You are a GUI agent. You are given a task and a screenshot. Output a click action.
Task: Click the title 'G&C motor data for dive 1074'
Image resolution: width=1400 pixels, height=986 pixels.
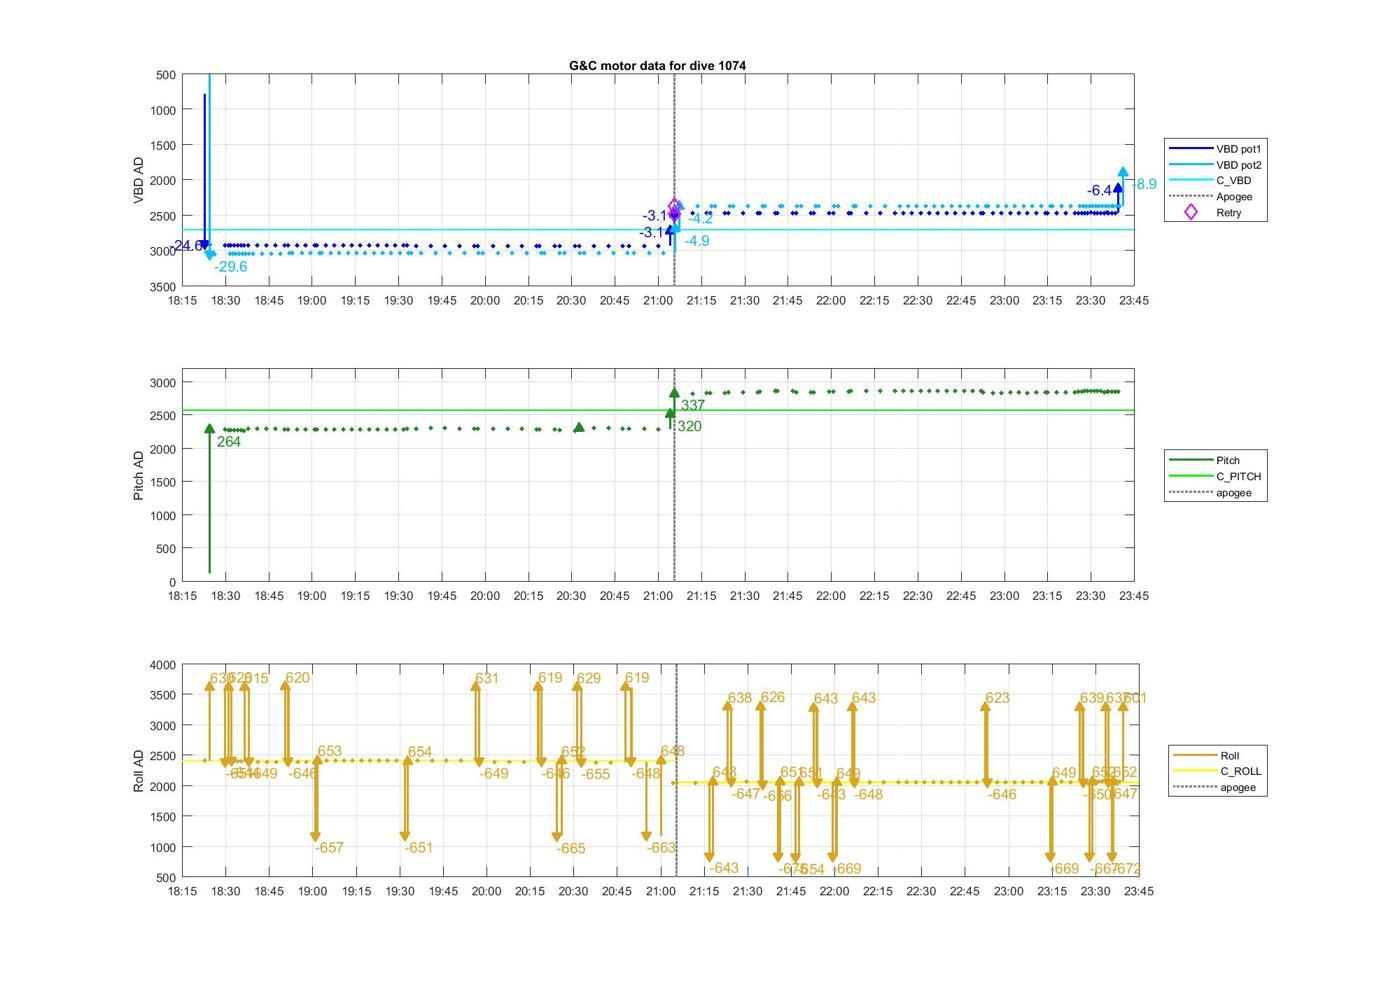coord(657,65)
